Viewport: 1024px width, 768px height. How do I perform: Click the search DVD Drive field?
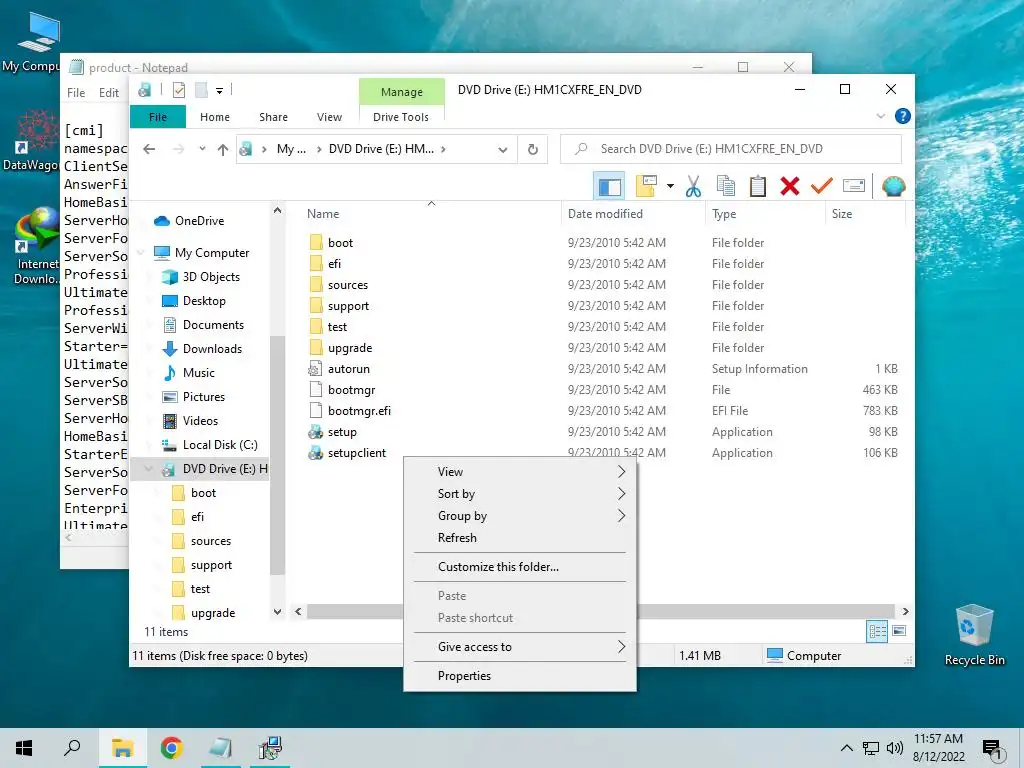[731, 150]
